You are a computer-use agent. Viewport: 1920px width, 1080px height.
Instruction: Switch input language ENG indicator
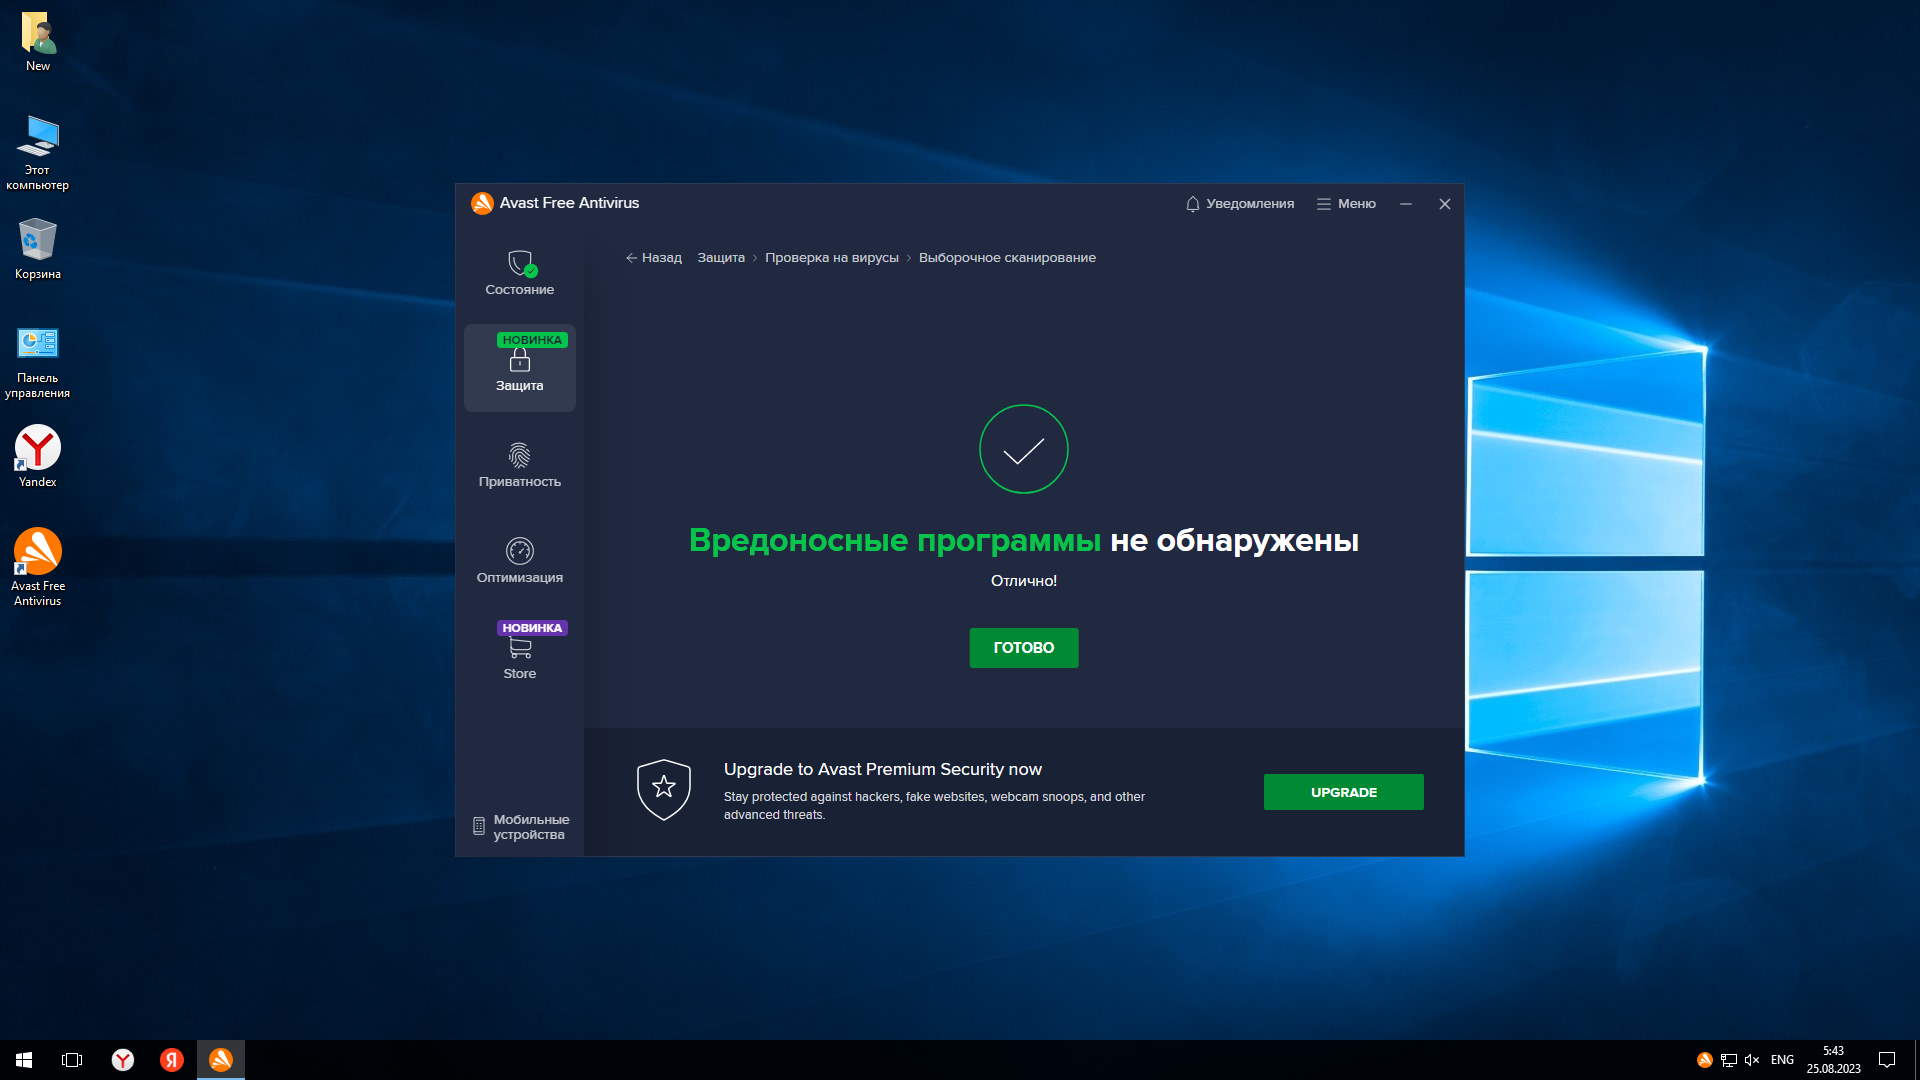point(1782,1060)
